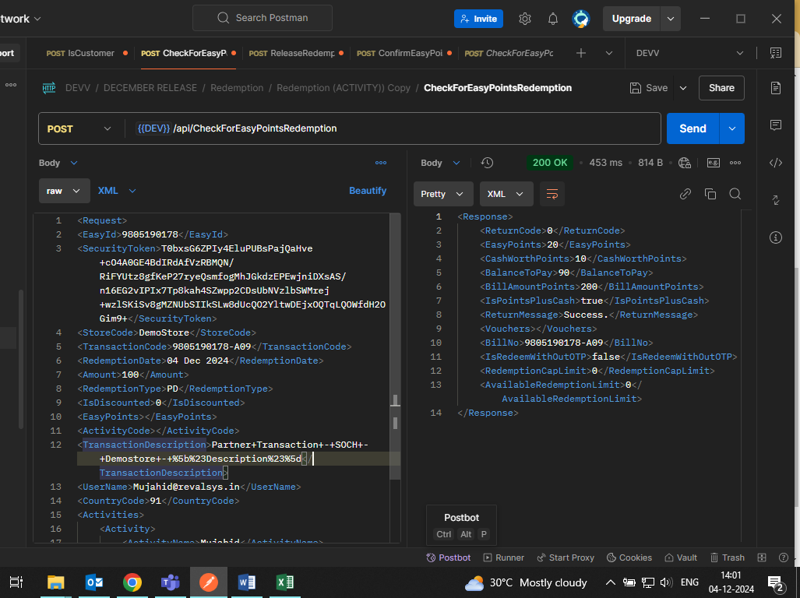Screen dimensions: 800x598
Task: Click the response history clock icon
Action: 487,163
